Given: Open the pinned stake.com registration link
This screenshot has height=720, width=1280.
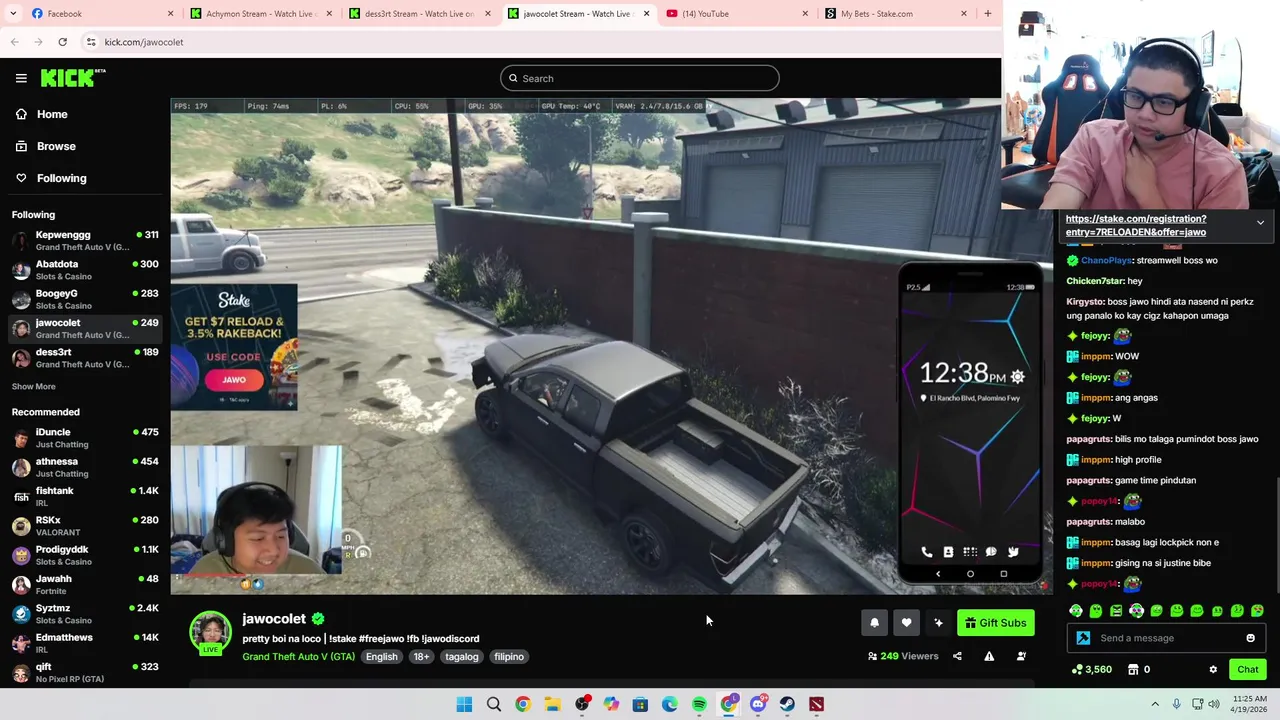Looking at the screenshot, I should [x=1135, y=225].
